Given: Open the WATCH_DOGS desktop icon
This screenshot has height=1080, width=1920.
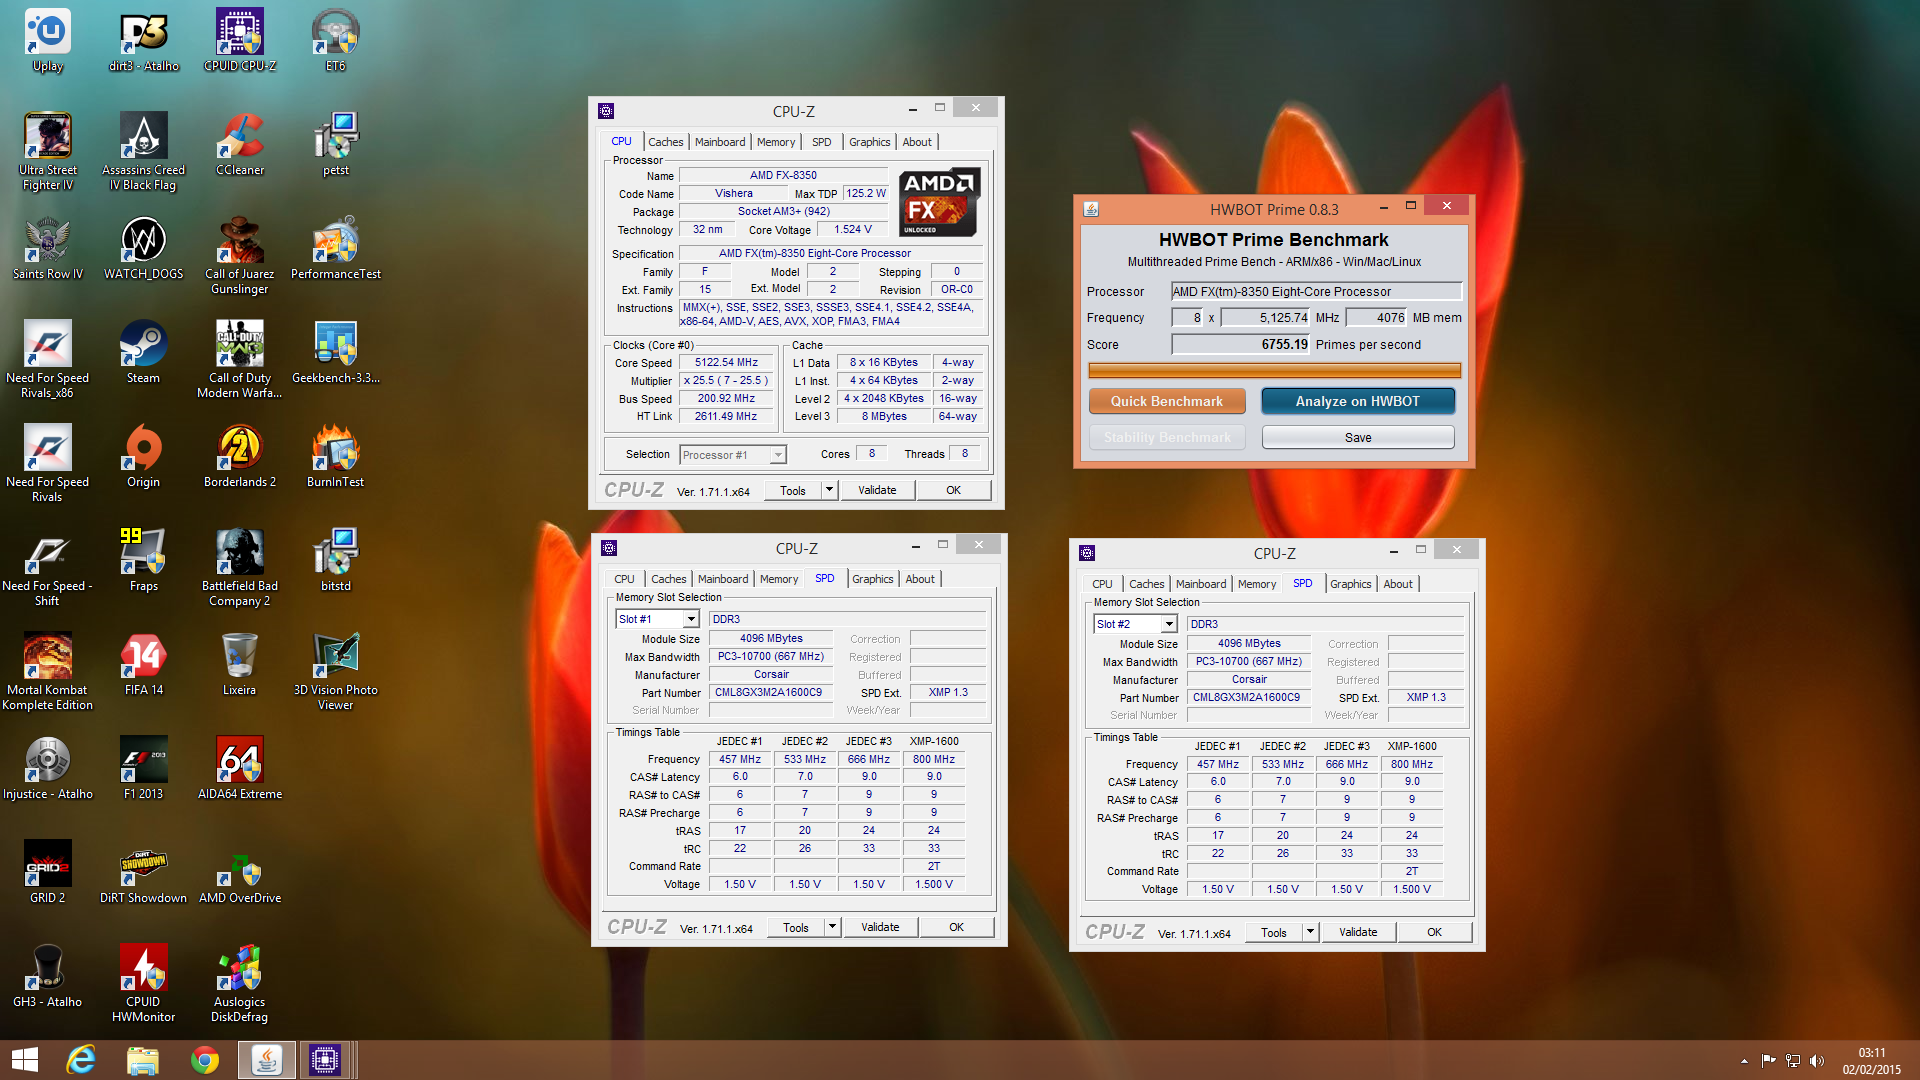Looking at the screenshot, I should [143, 249].
